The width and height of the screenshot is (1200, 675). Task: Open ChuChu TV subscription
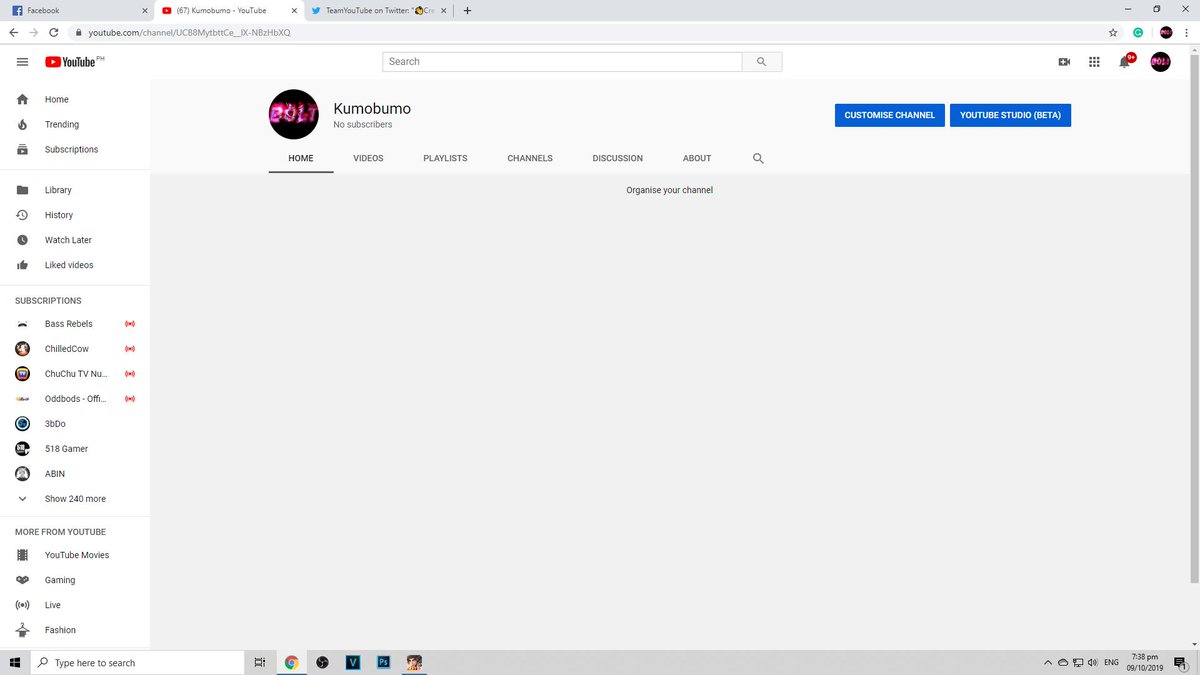(x=75, y=374)
